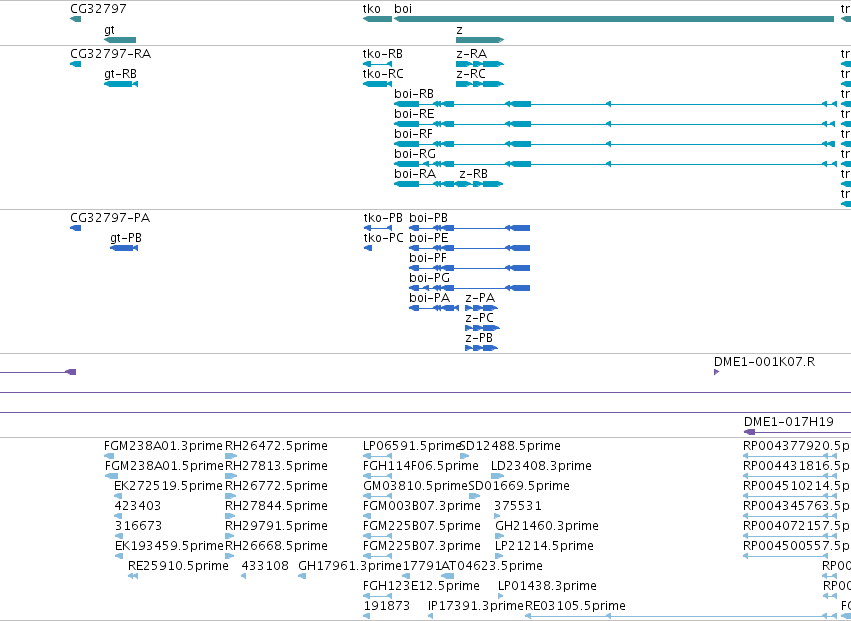Open the boi-PB protein label
Viewport: 851px width, 621px height.
[429, 218]
